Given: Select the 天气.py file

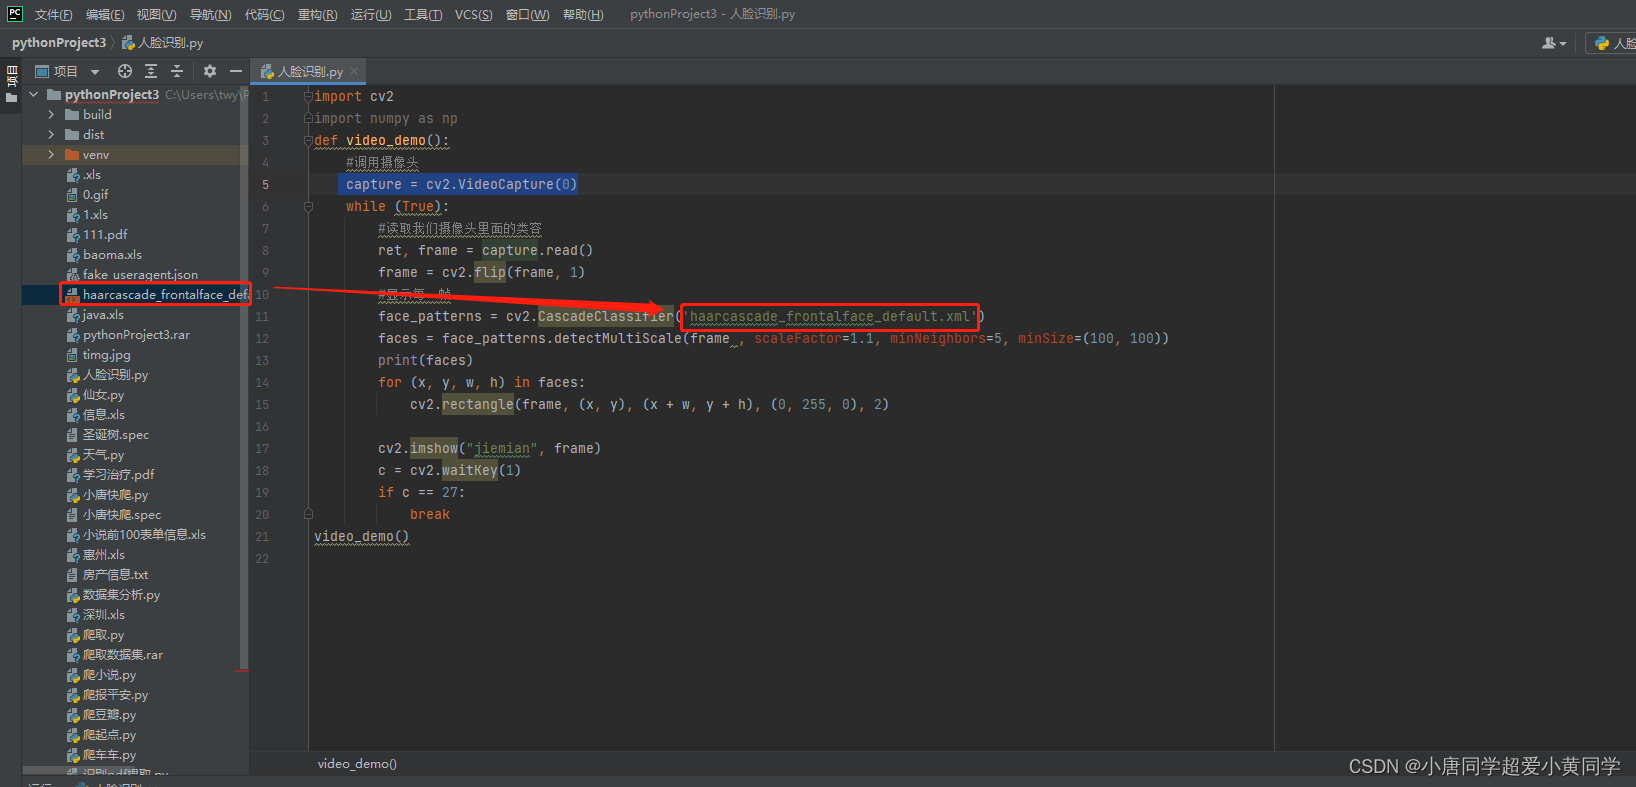Looking at the screenshot, I should click(x=135, y=455).
